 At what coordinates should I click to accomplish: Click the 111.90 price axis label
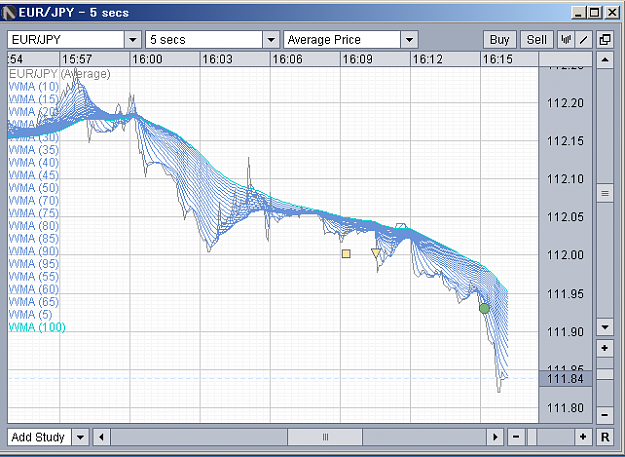pyautogui.click(x=565, y=332)
